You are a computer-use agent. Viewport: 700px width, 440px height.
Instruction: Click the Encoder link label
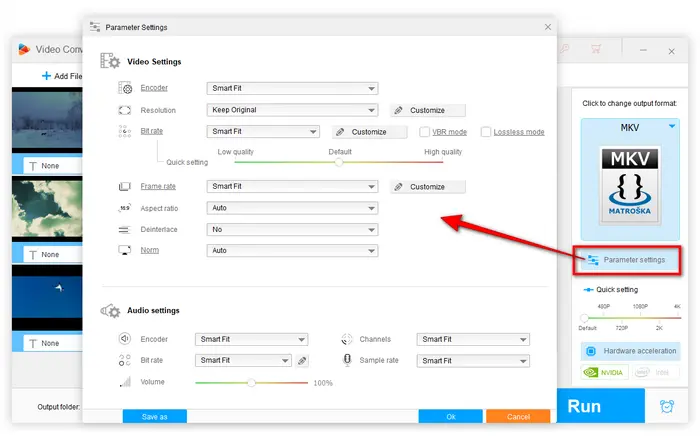(154, 88)
